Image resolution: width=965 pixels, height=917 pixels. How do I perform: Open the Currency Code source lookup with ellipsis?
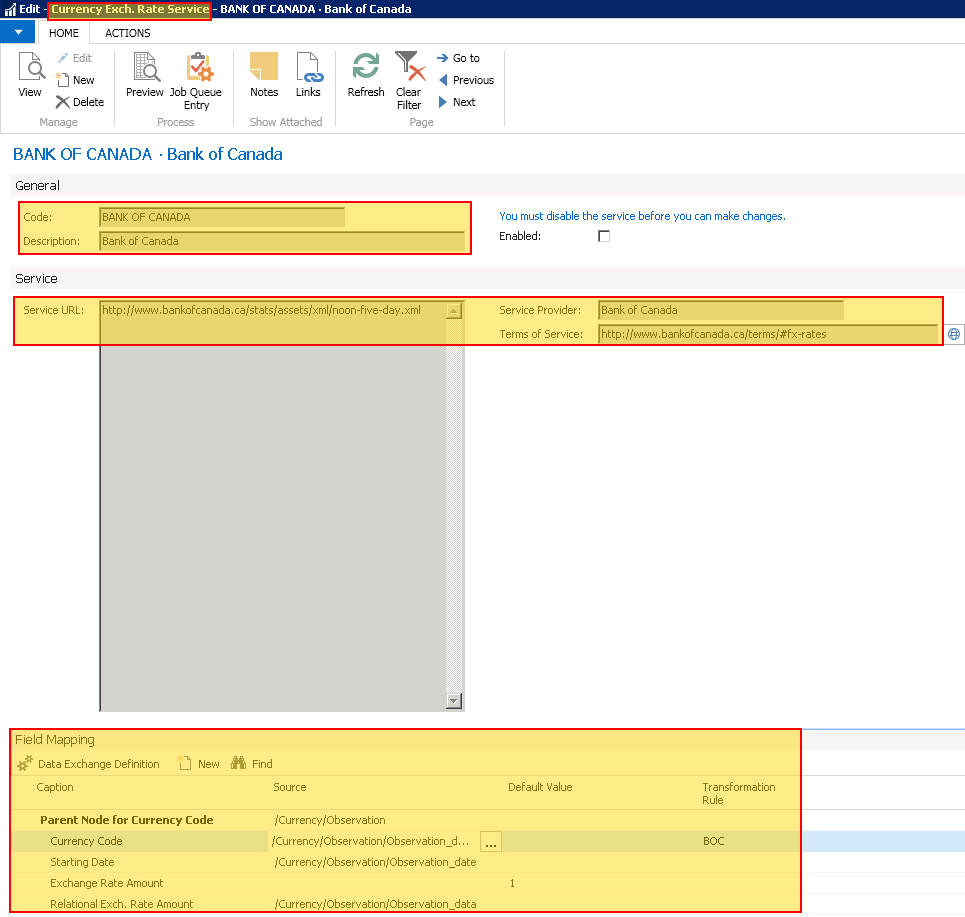[490, 841]
